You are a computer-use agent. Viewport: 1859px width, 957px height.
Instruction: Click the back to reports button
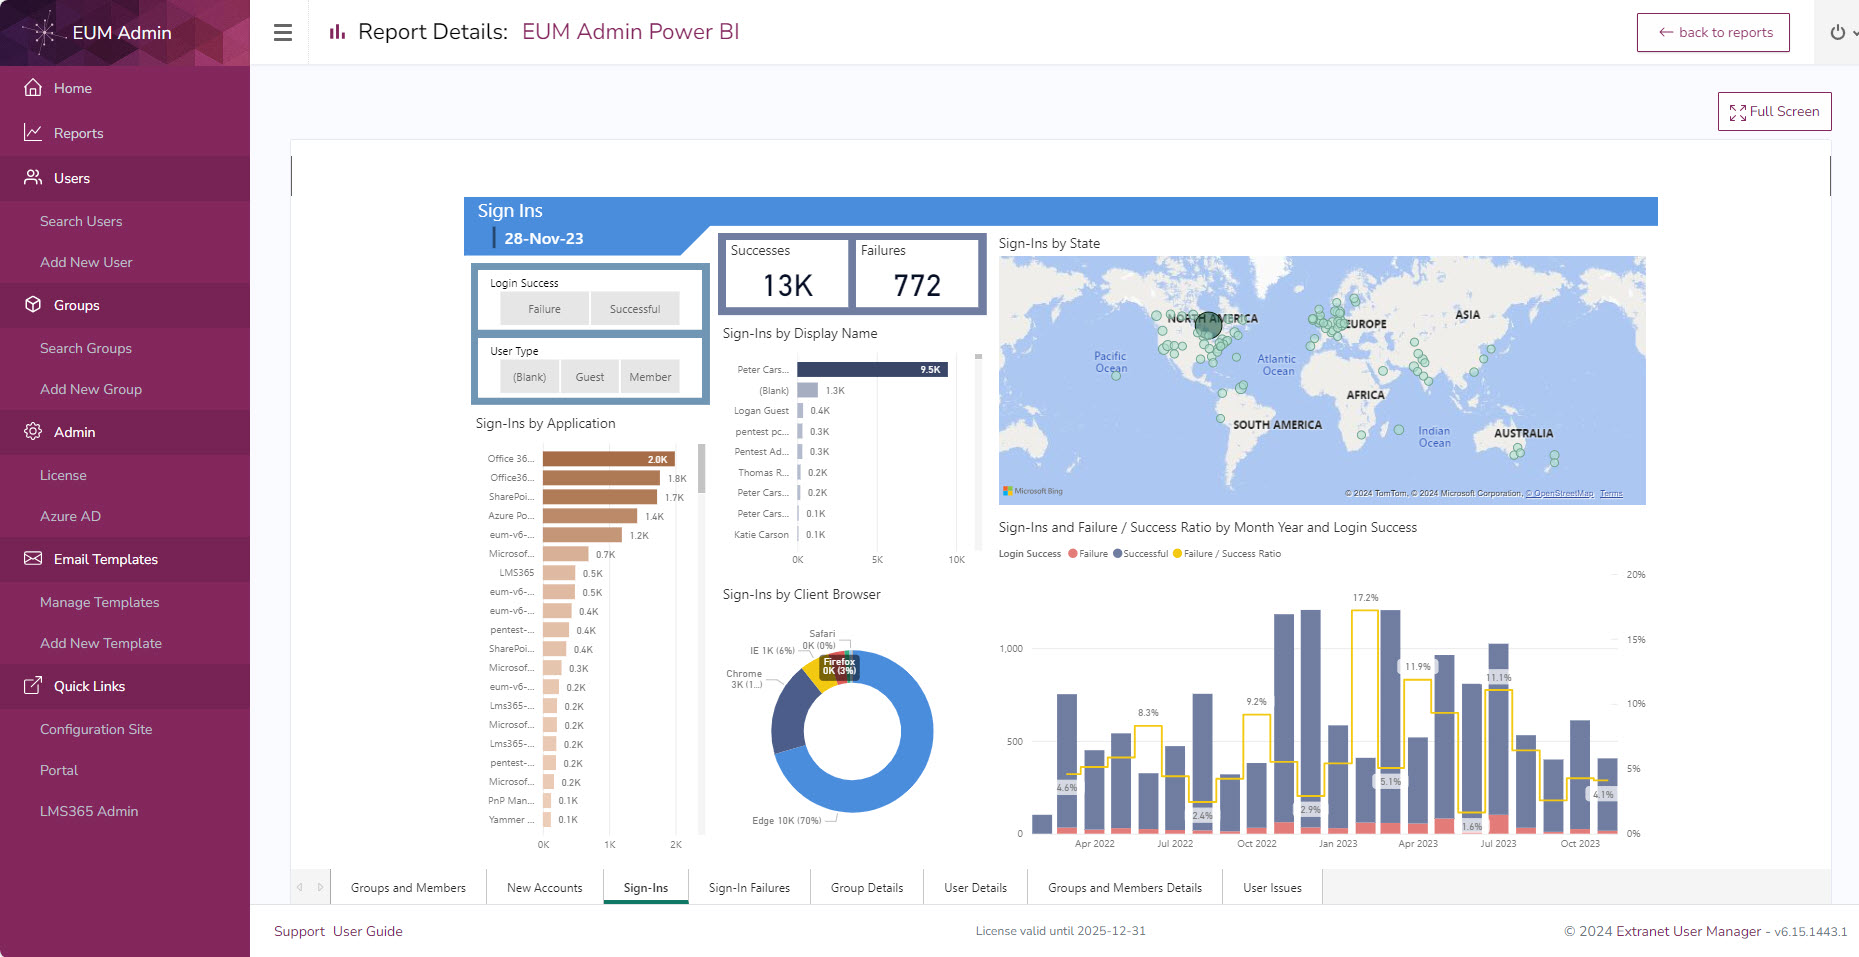[x=1713, y=31]
